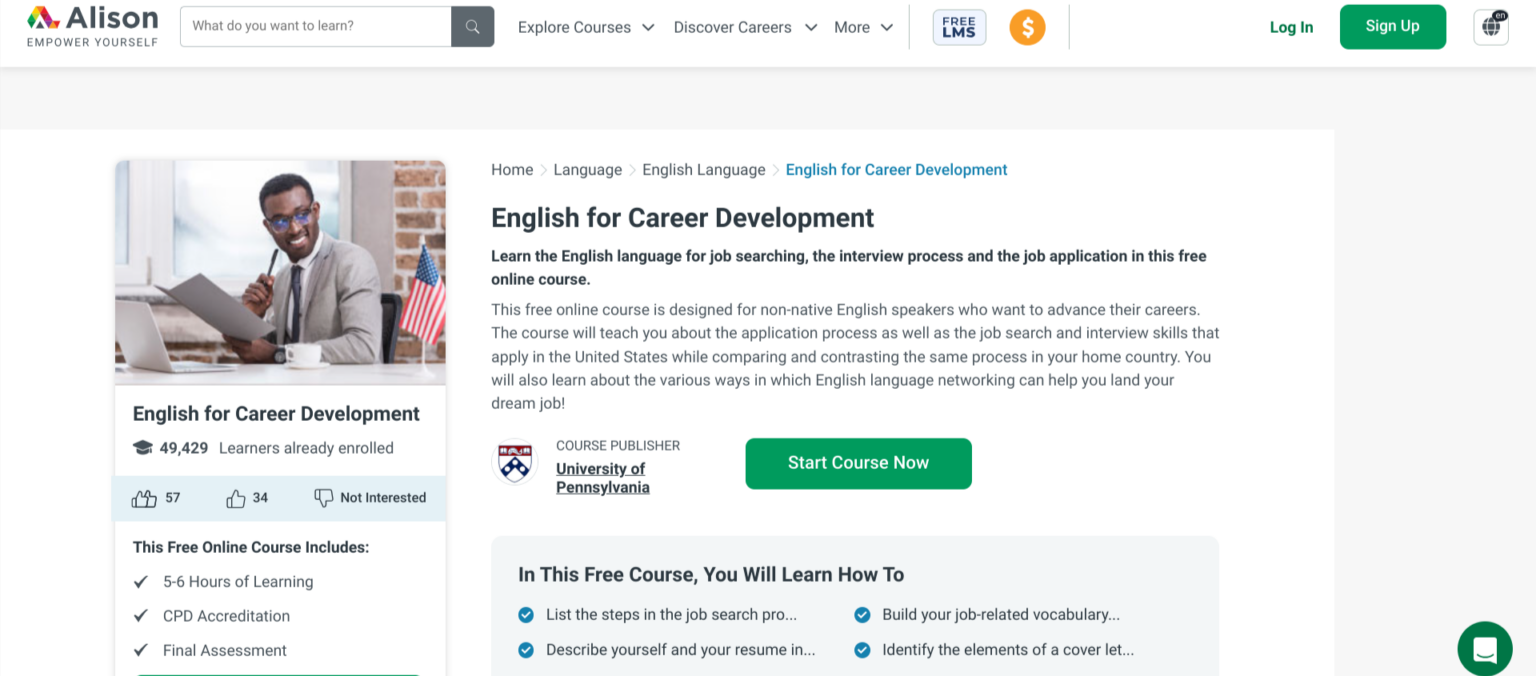Click the Sign Up button
The image size is (1536, 676).
click(x=1392, y=26)
